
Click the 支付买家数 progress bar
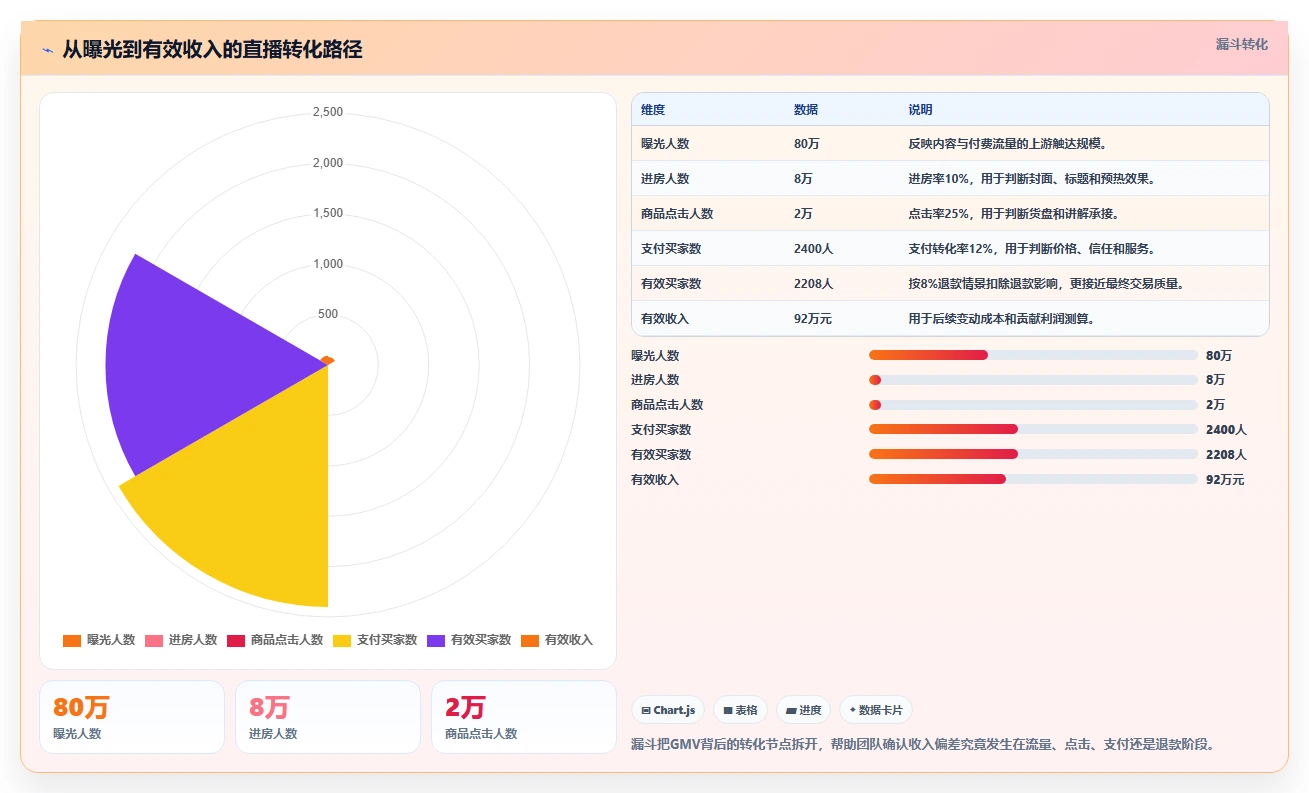(1033, 429)
